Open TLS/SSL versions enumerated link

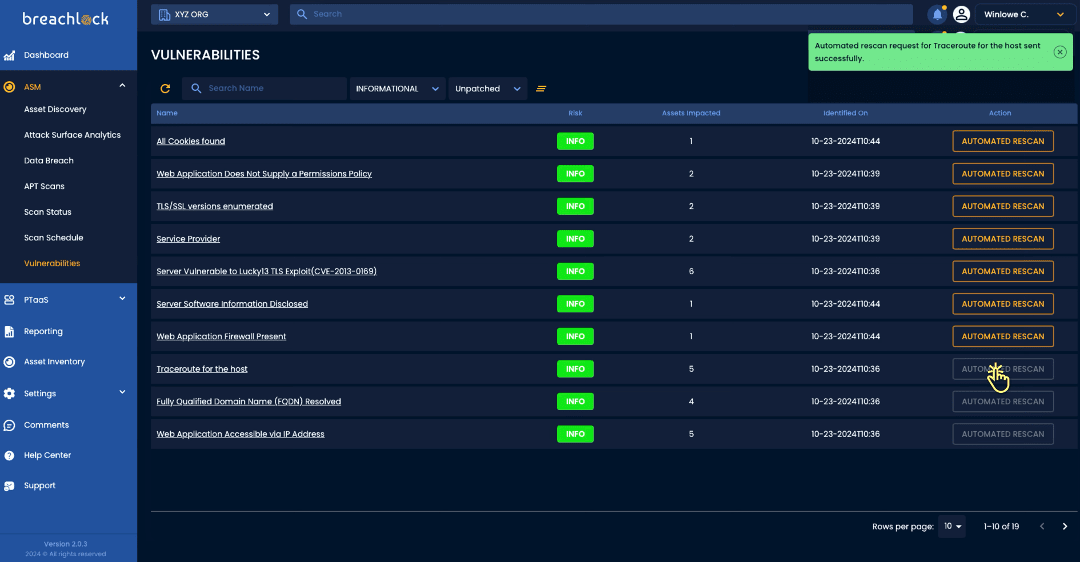tap(215, 206)
